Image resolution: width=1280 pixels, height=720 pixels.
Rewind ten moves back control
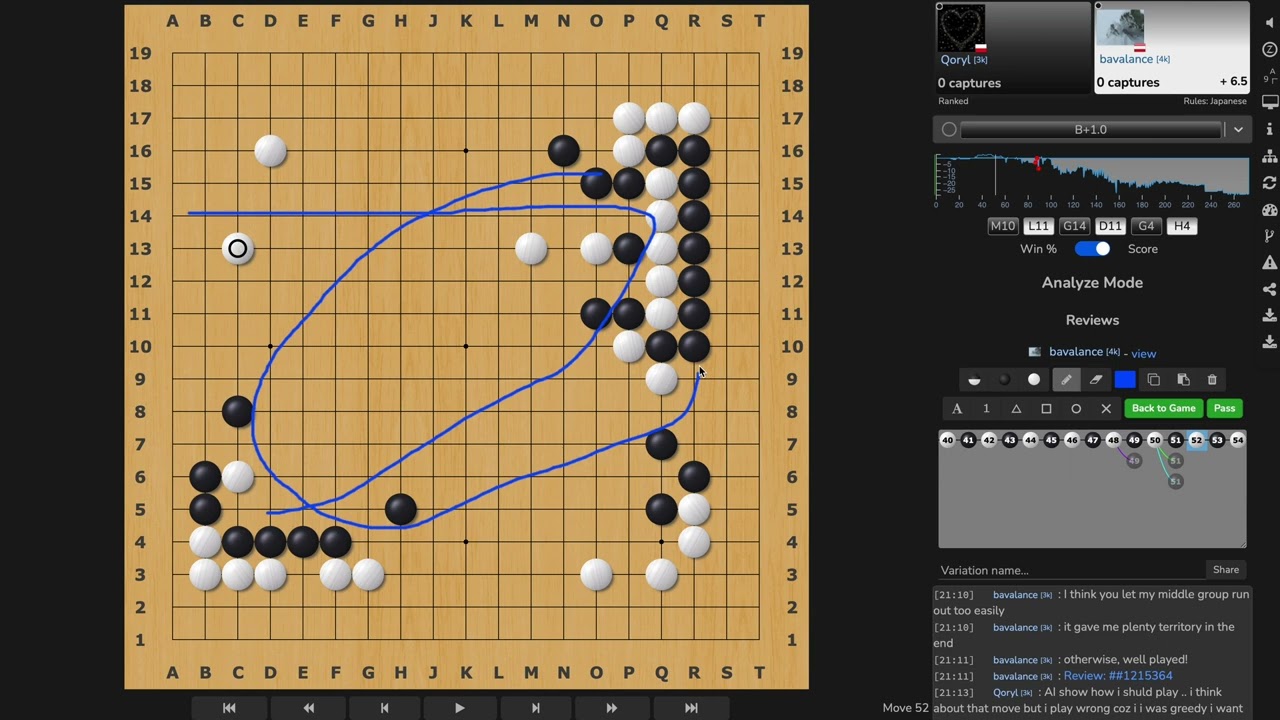pyautogui.click(x=308, y=708)
